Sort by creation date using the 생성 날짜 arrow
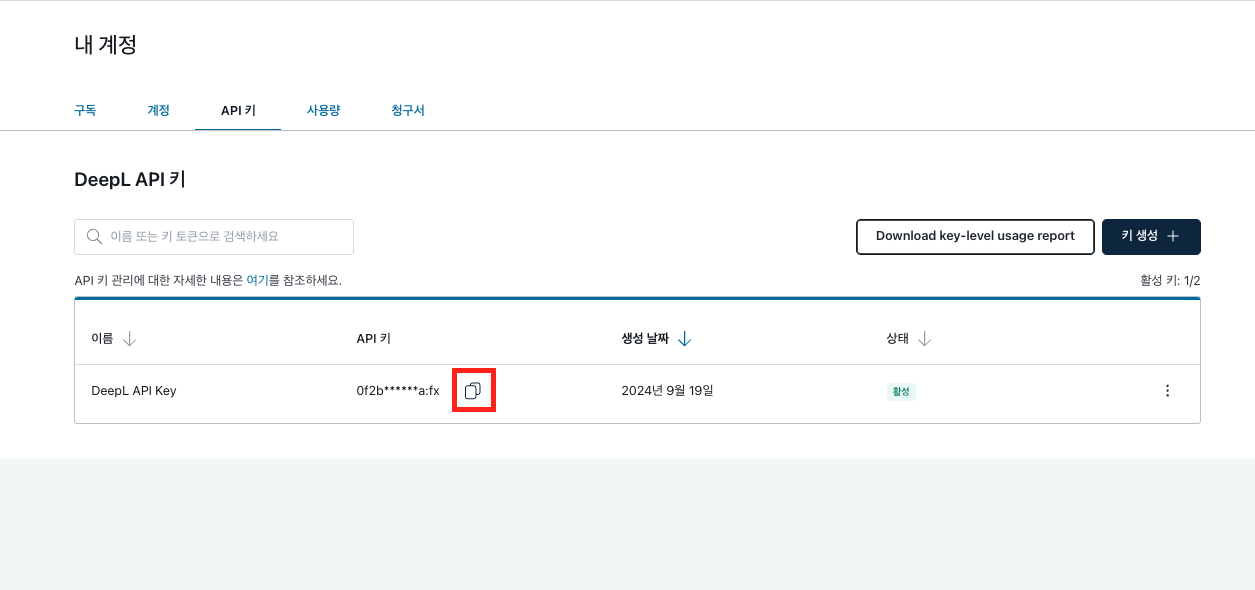 684,339
